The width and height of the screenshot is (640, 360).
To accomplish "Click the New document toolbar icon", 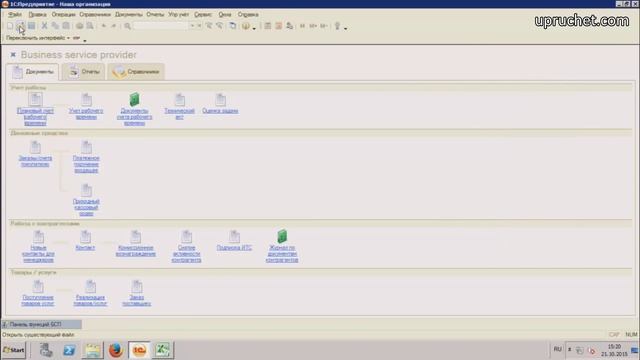I will 10,26.
